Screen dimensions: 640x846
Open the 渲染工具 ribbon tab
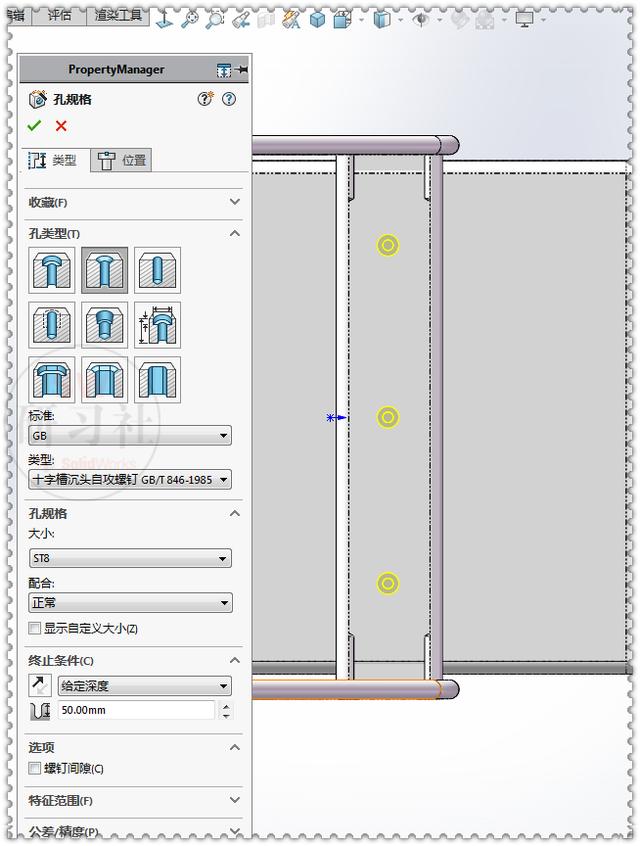pyautogui.click(x=118, y=16)
